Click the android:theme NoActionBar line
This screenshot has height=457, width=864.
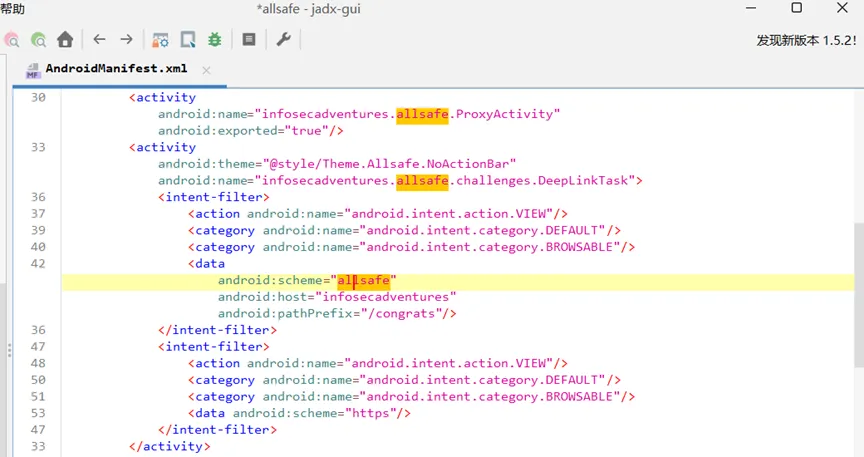tap(337, 164)
